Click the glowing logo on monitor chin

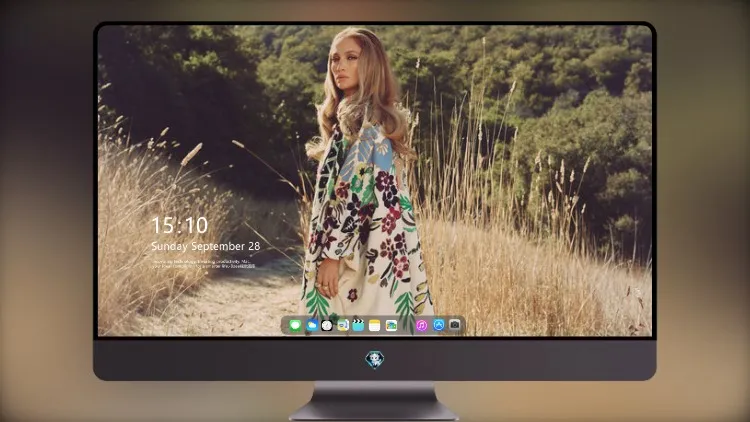(x=375, y=359)
